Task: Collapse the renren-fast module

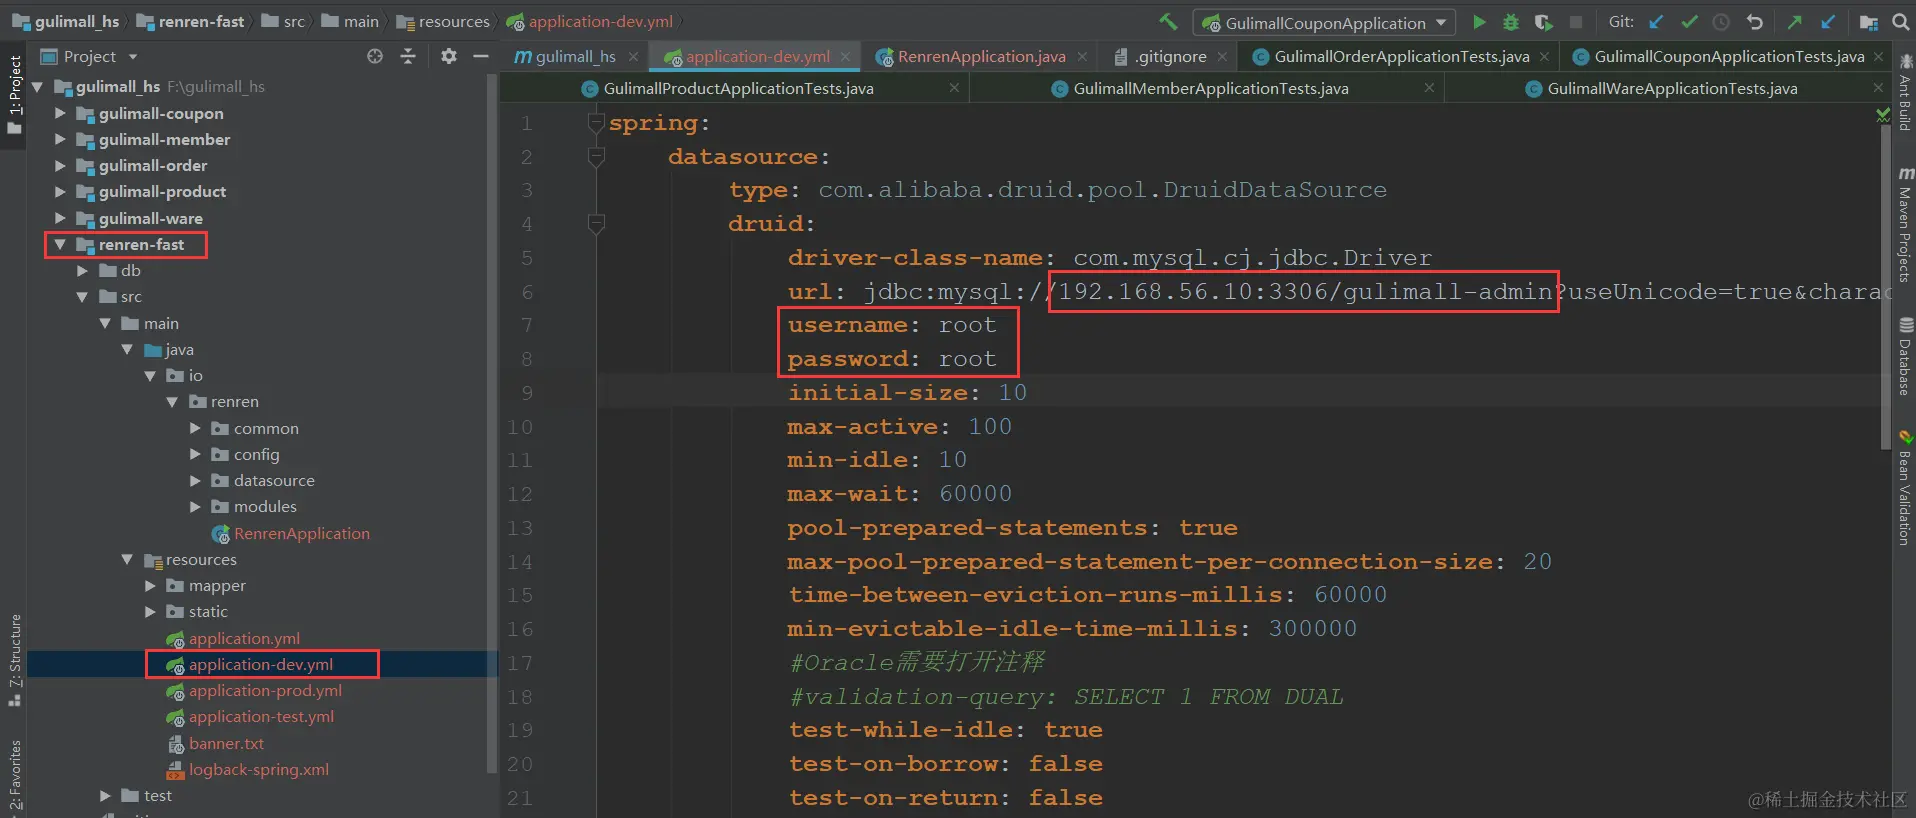Action: point(60,244)
